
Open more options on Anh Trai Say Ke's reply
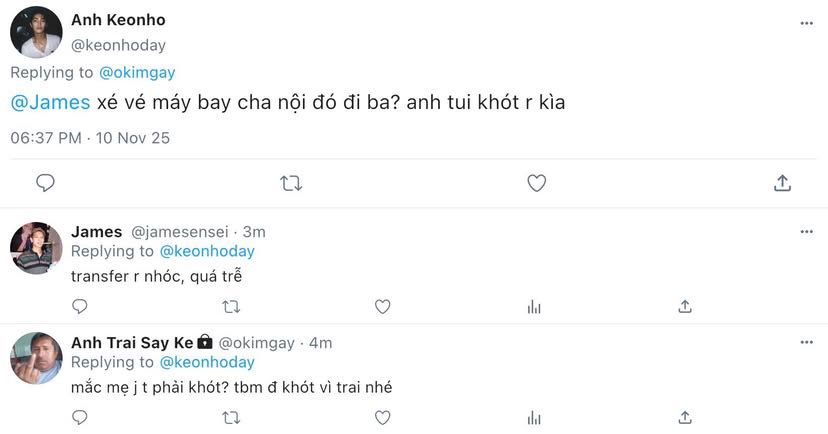tap(806, 343)
